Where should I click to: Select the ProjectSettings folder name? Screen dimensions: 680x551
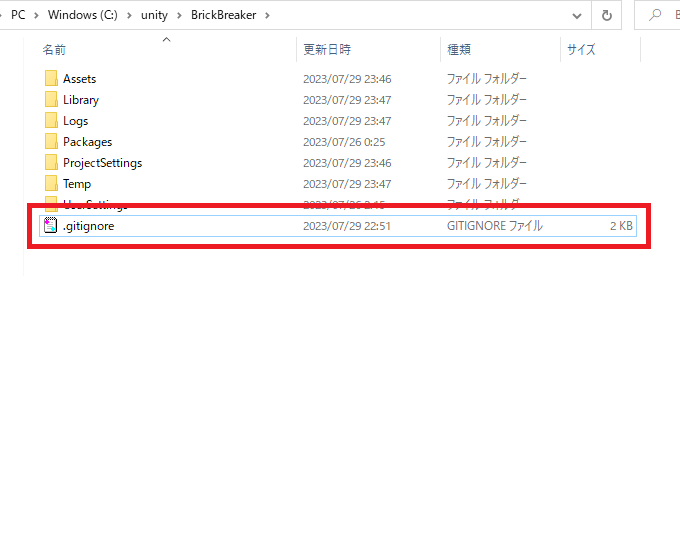pyautogui.click(x=102, y=163)
